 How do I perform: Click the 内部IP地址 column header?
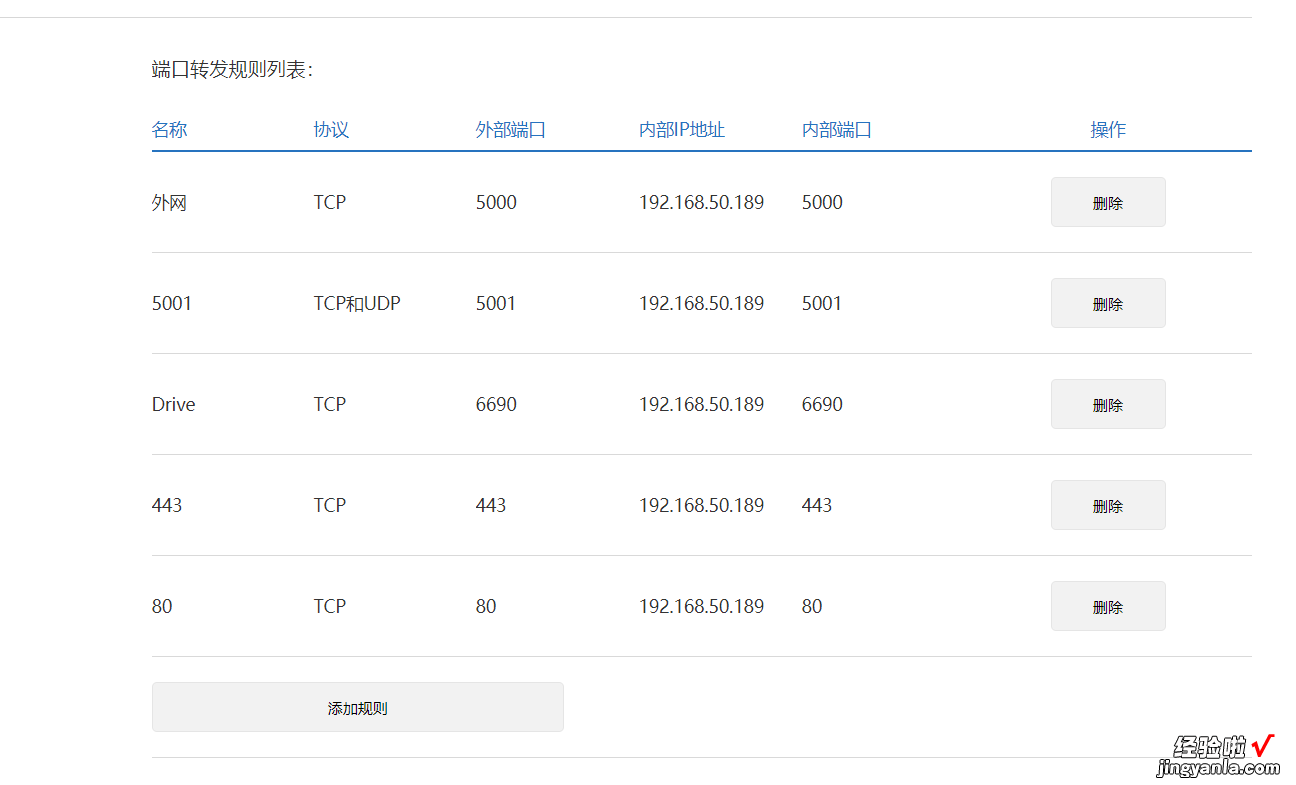(x=682, y=130)
